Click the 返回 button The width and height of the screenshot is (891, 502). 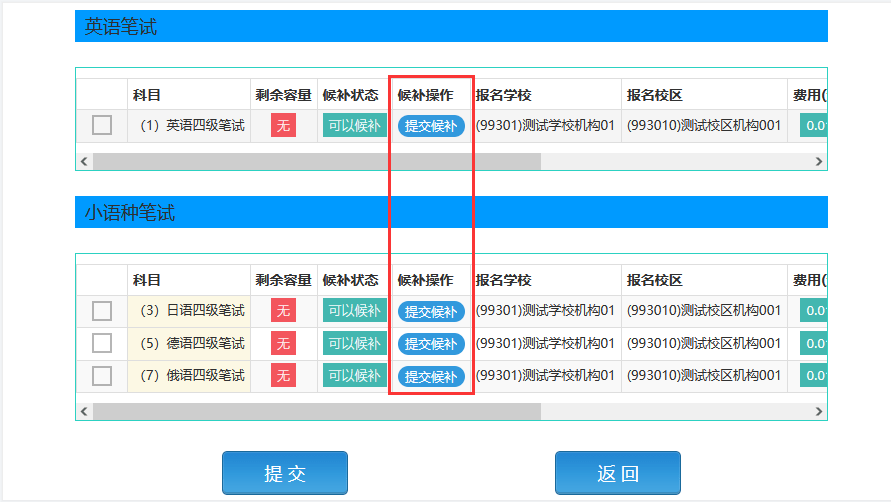pos(618,473)
